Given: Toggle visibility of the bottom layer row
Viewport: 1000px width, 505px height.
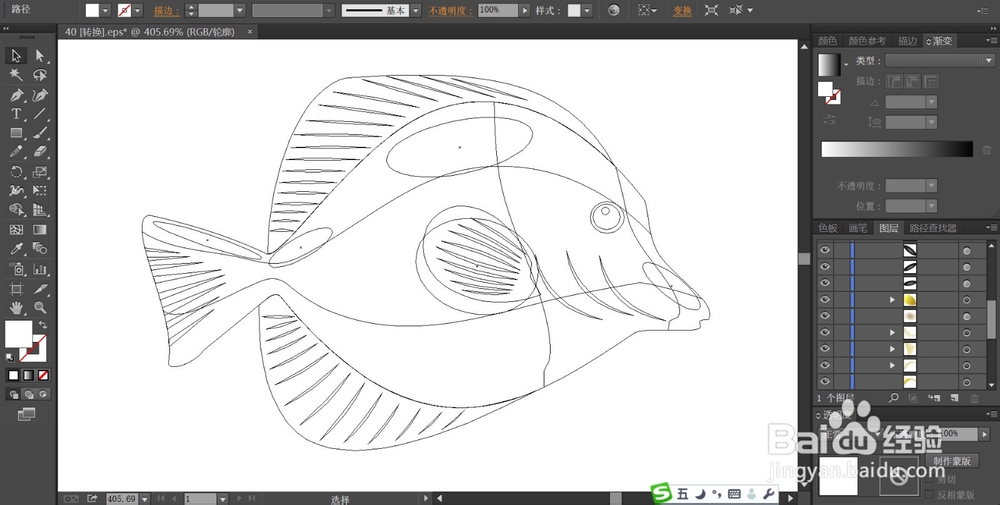Looking at the screenshot, I should pyautogui.click(x=825, y=381).
